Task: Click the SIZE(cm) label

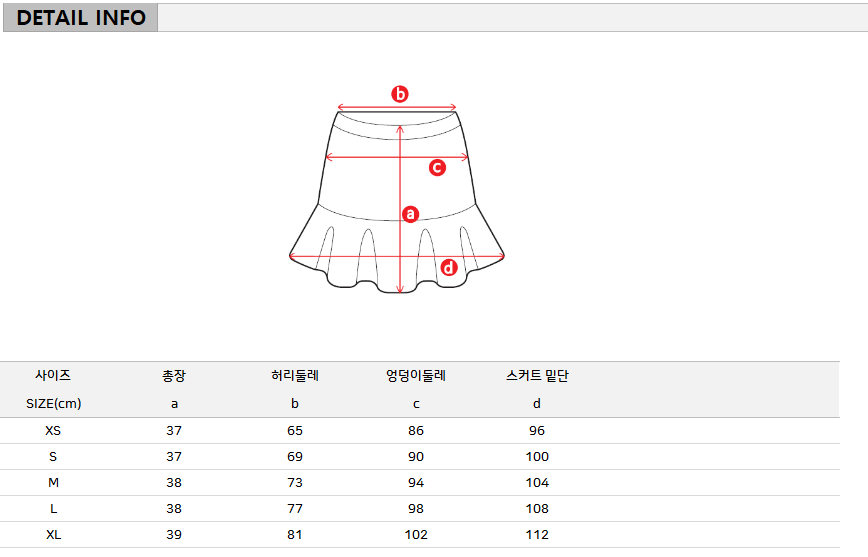Action: (53, 404)
